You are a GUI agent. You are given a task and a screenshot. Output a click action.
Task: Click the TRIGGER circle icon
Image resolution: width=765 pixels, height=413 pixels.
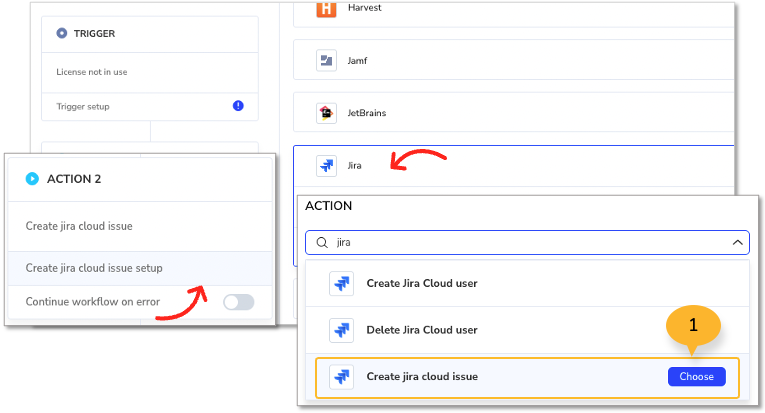click(61, 33)
